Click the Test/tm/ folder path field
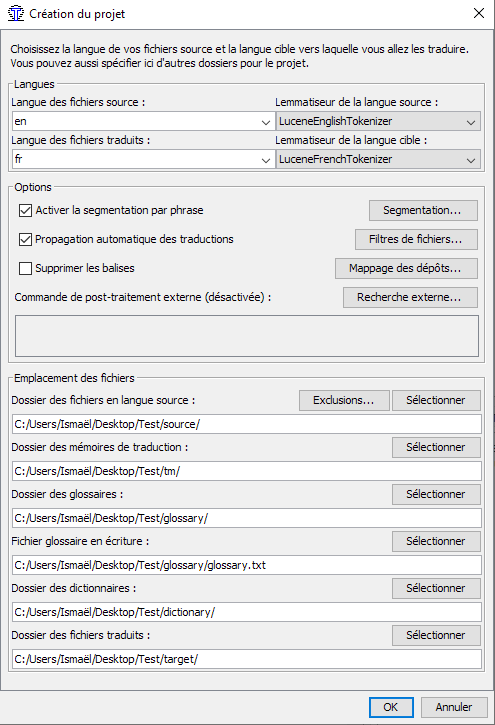The height and width of the screenshot is (725, 495). tap(247, 471)
